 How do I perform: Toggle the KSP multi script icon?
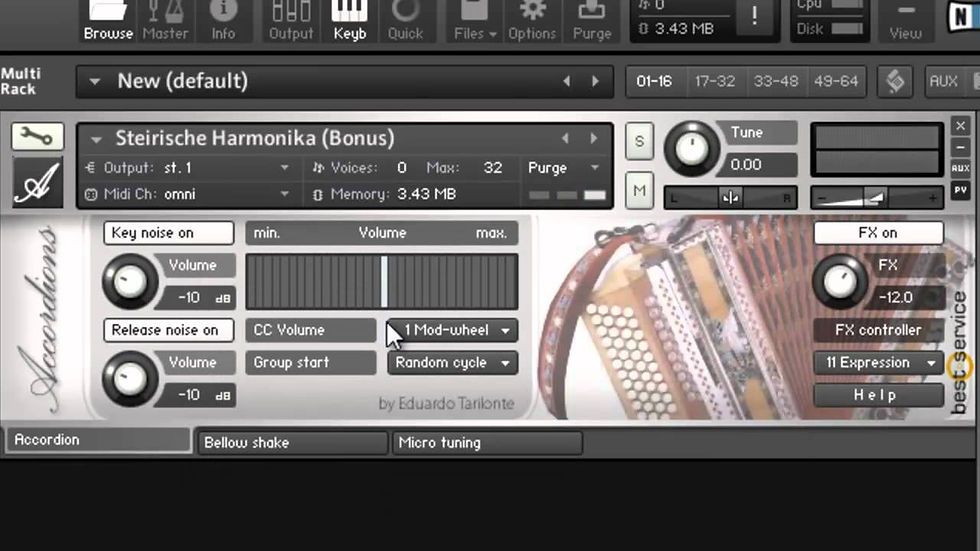point(895,81)
